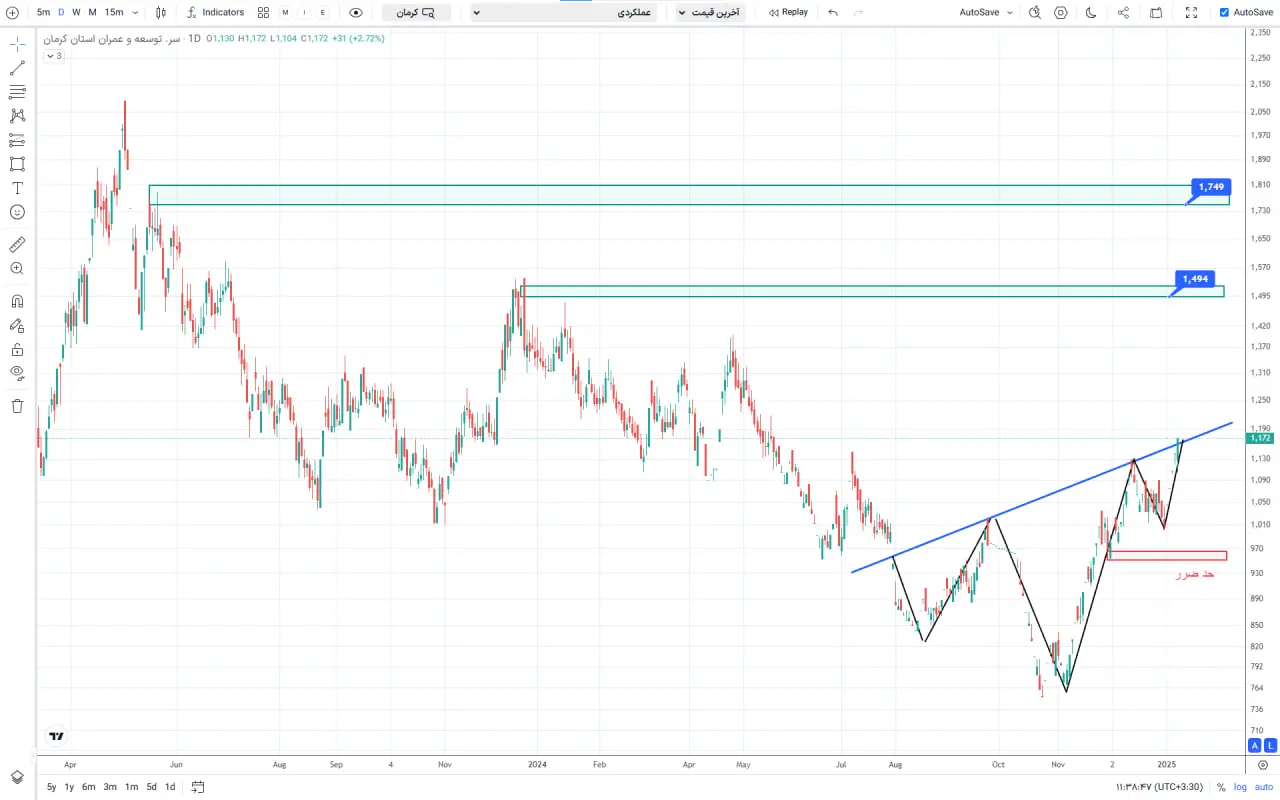This screenshot has height=800, width=1280.
Task: Expand the AutoSave layout dropdown
Action: coord(986,13)
